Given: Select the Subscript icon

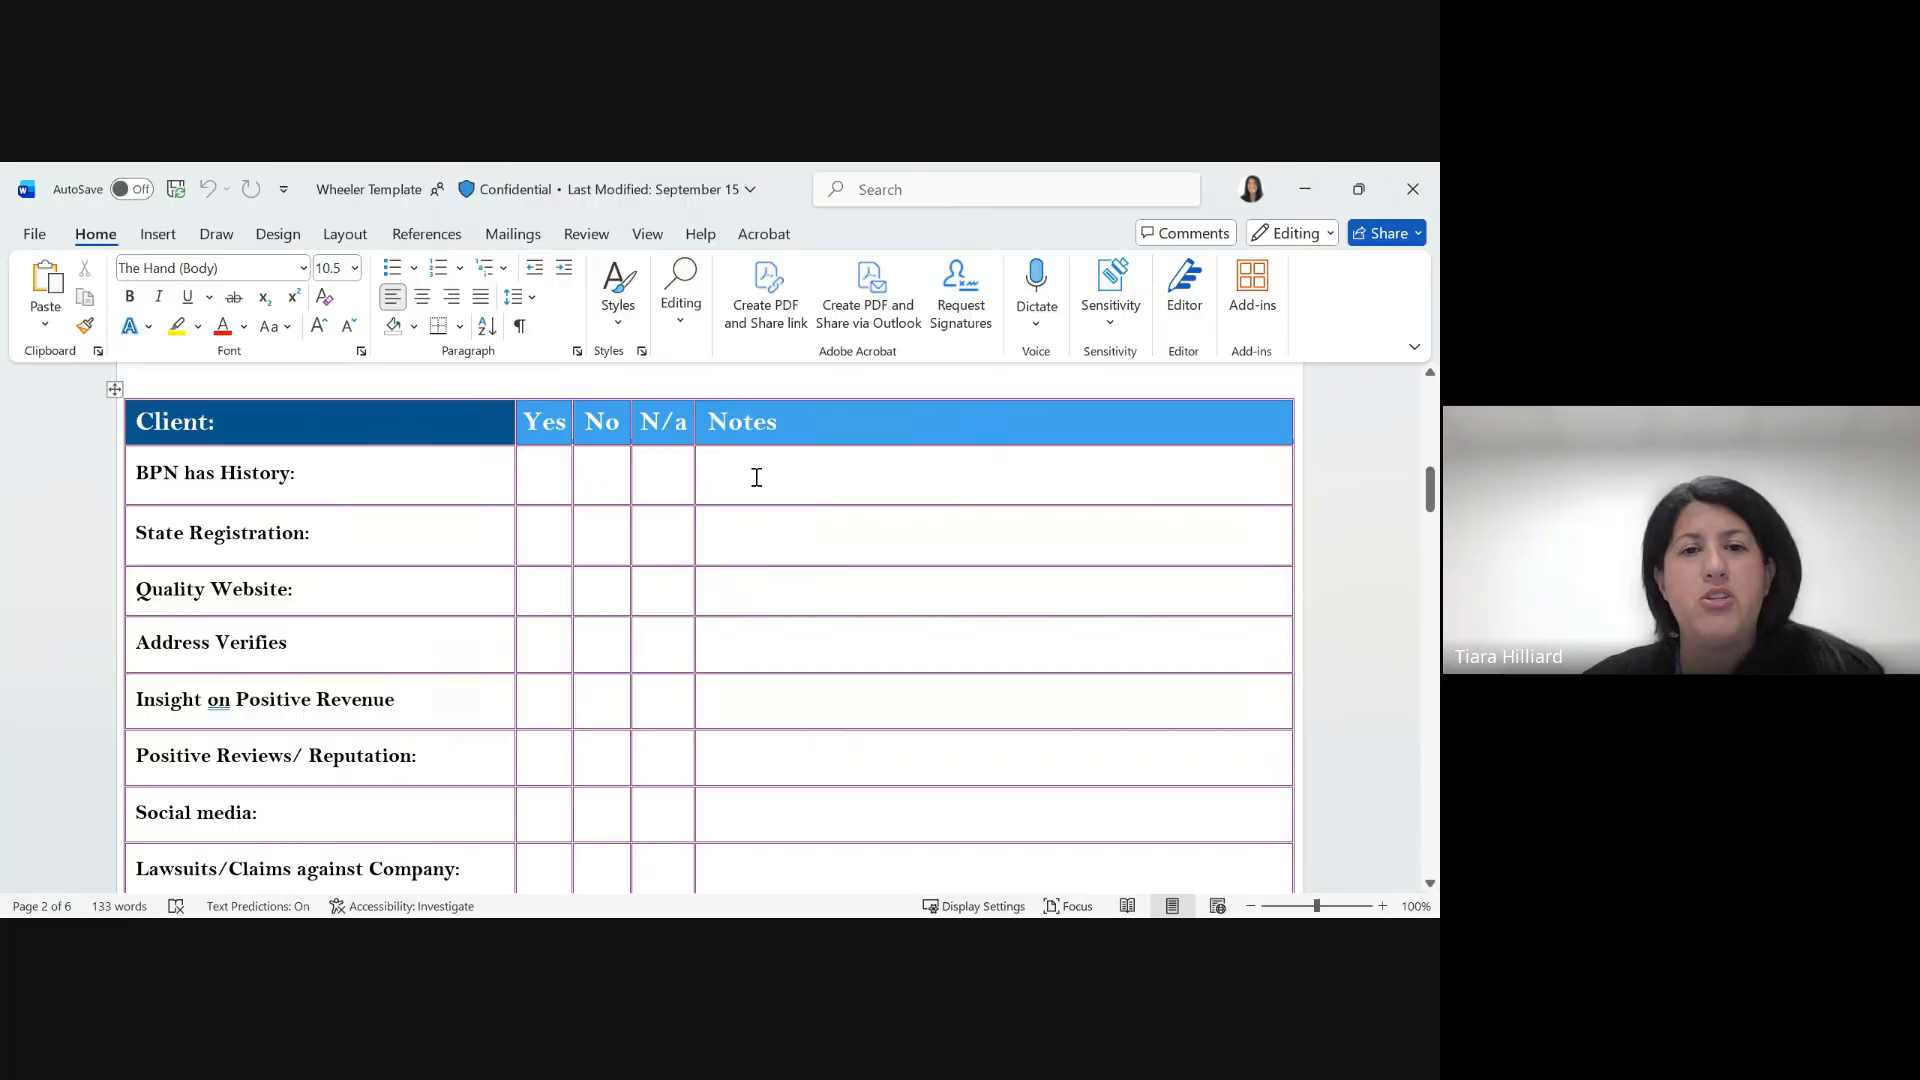Looking at the screenshot, I should point(264,297).
